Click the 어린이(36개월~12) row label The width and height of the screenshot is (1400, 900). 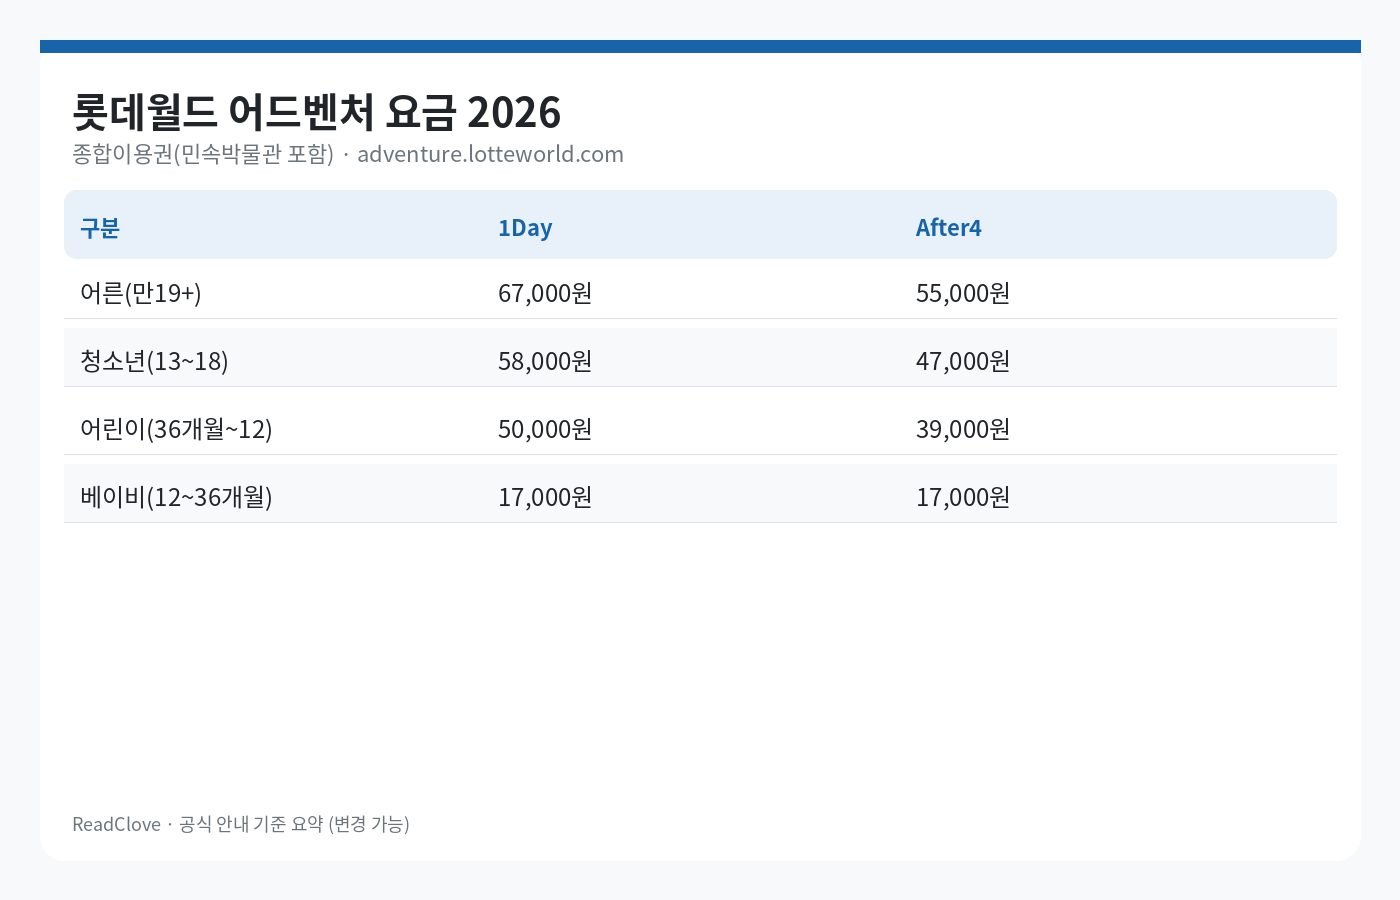click(176, 429)
